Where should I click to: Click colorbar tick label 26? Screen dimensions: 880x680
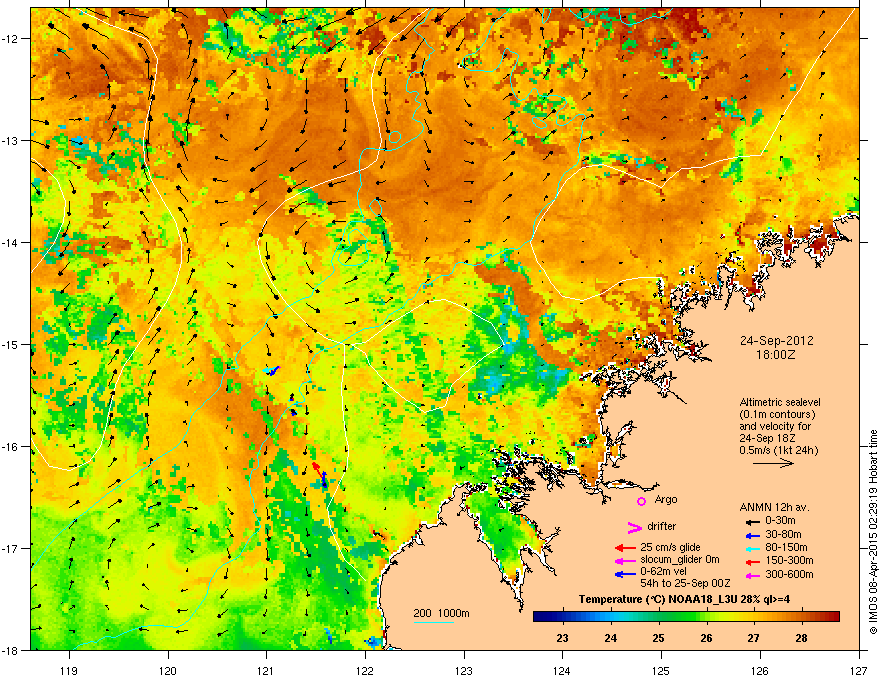(706, 638)
